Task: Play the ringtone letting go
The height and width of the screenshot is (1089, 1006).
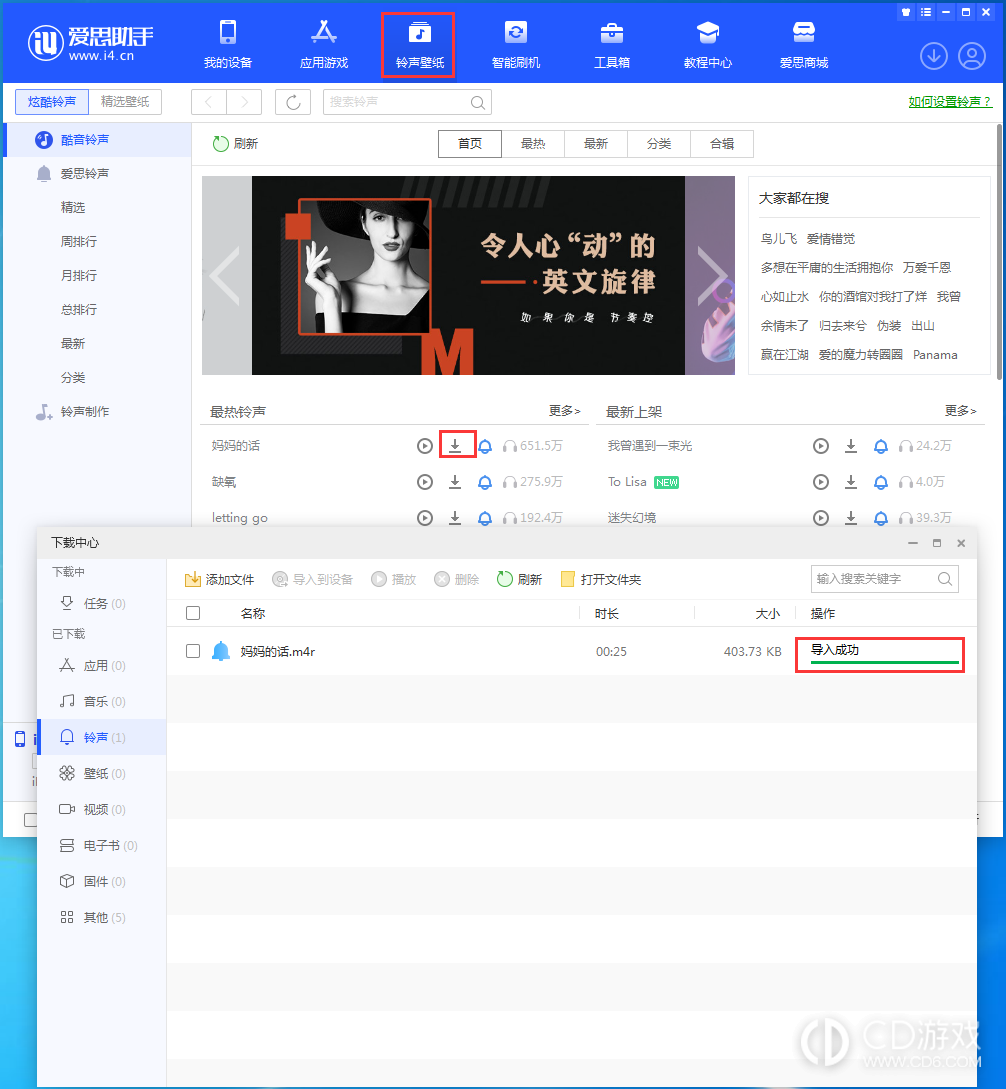Action: pos(424,518)
